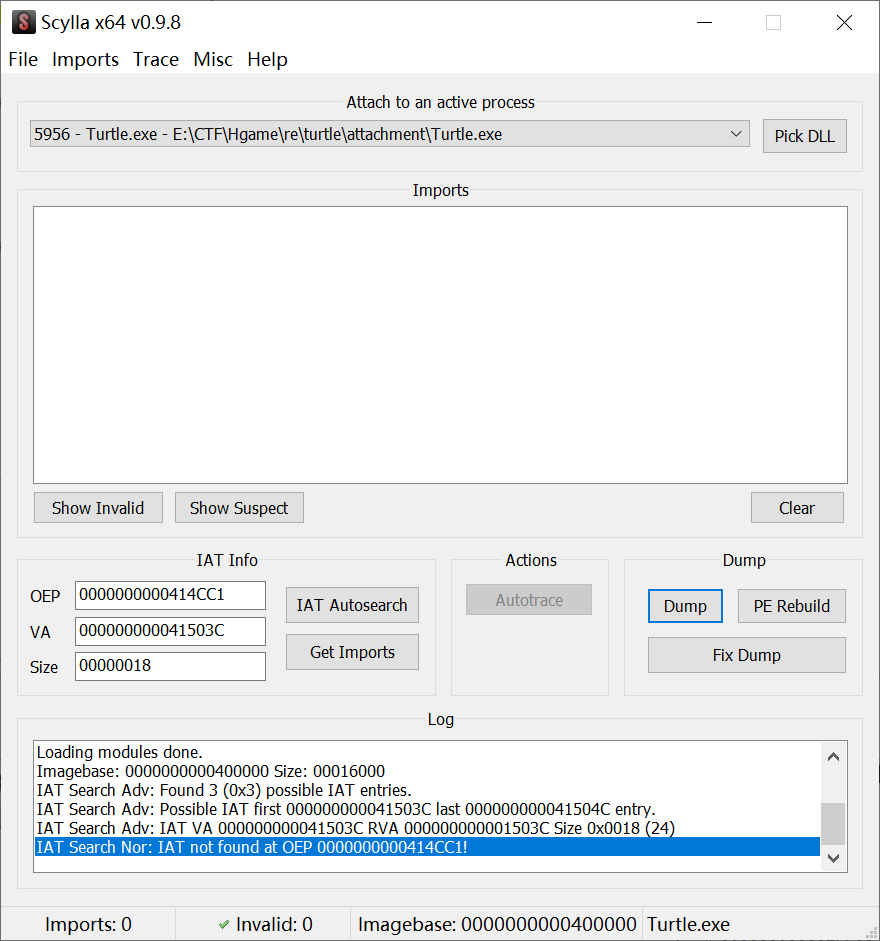880x941 pixels.
Task: Click the Fix Dump button
Action: click(747, 655)
